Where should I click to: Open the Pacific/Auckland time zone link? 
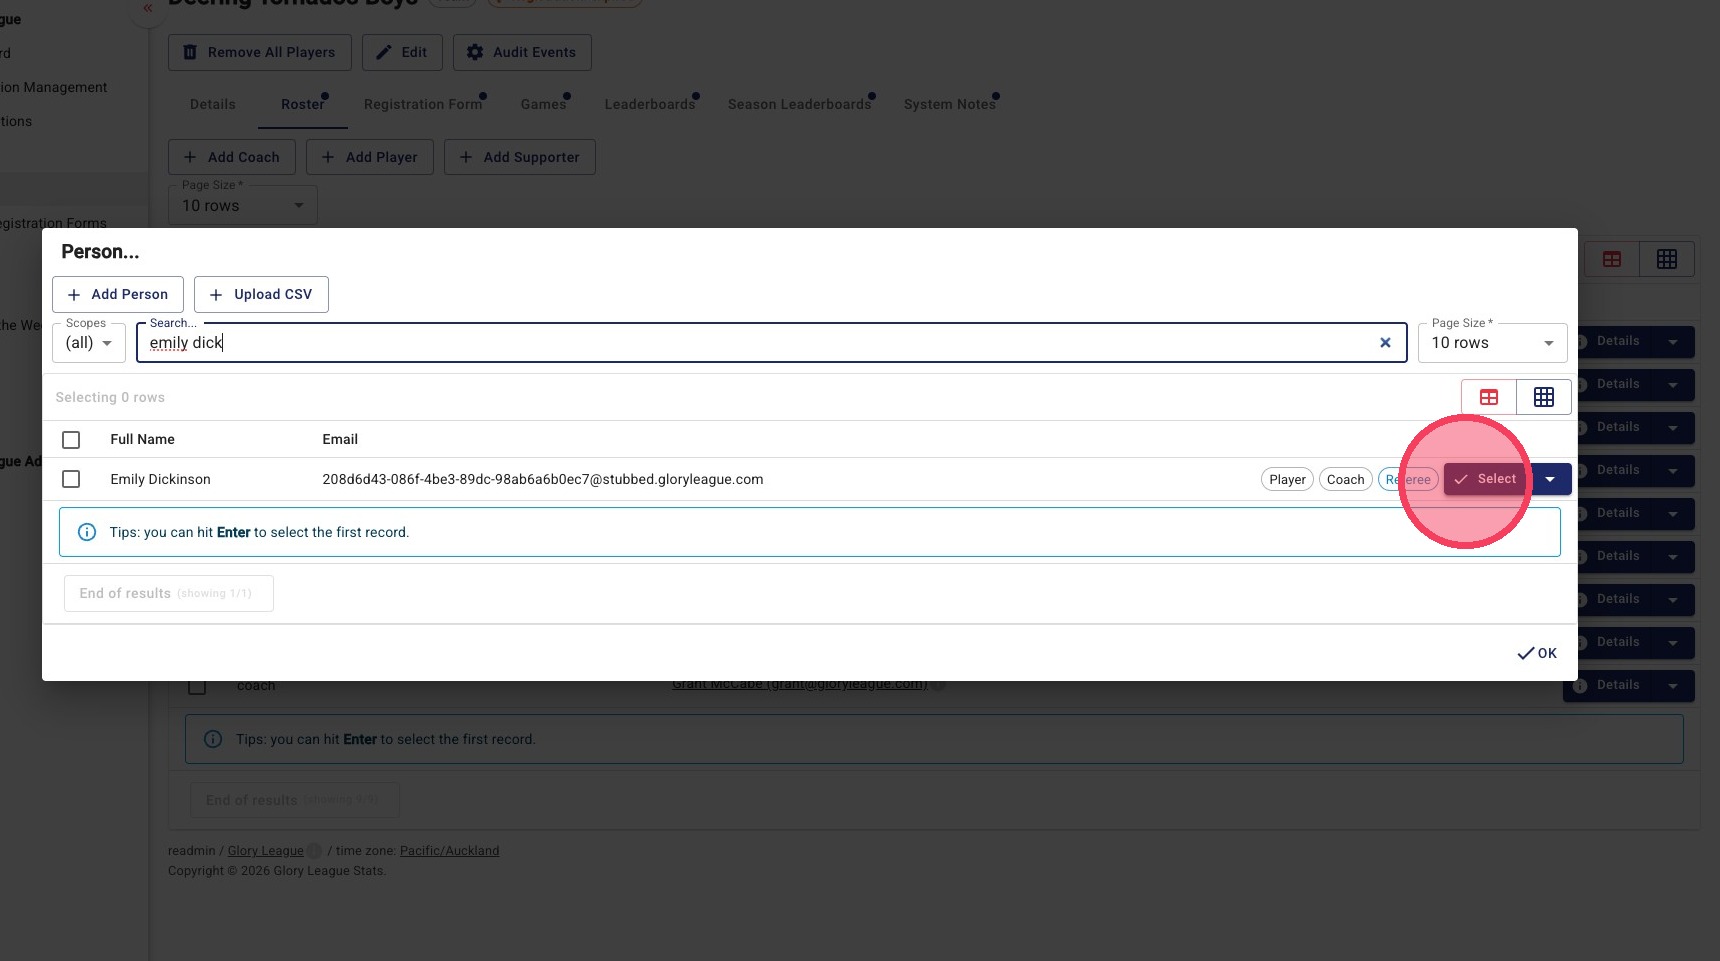click(x=449, y=851)
